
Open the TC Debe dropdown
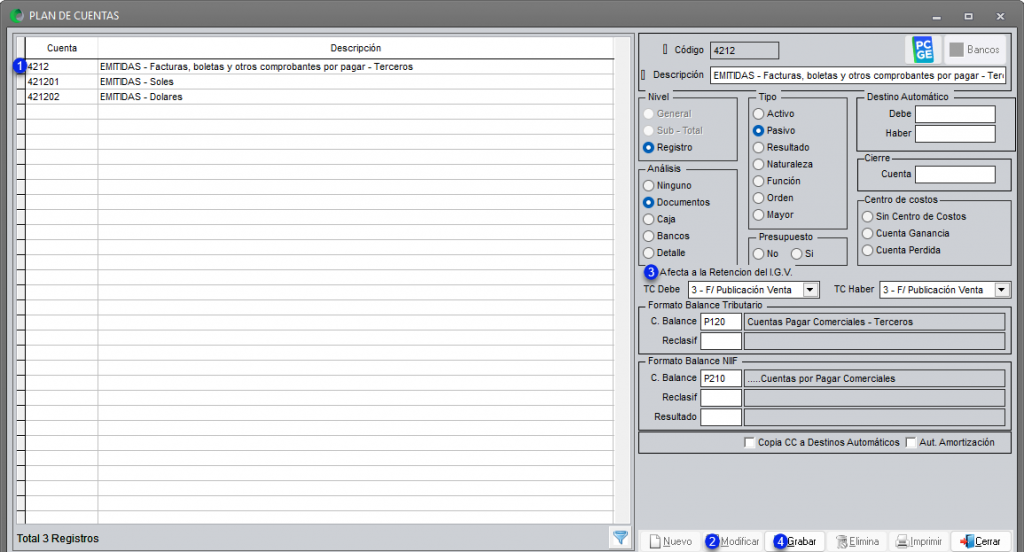(x=810, y=289)
